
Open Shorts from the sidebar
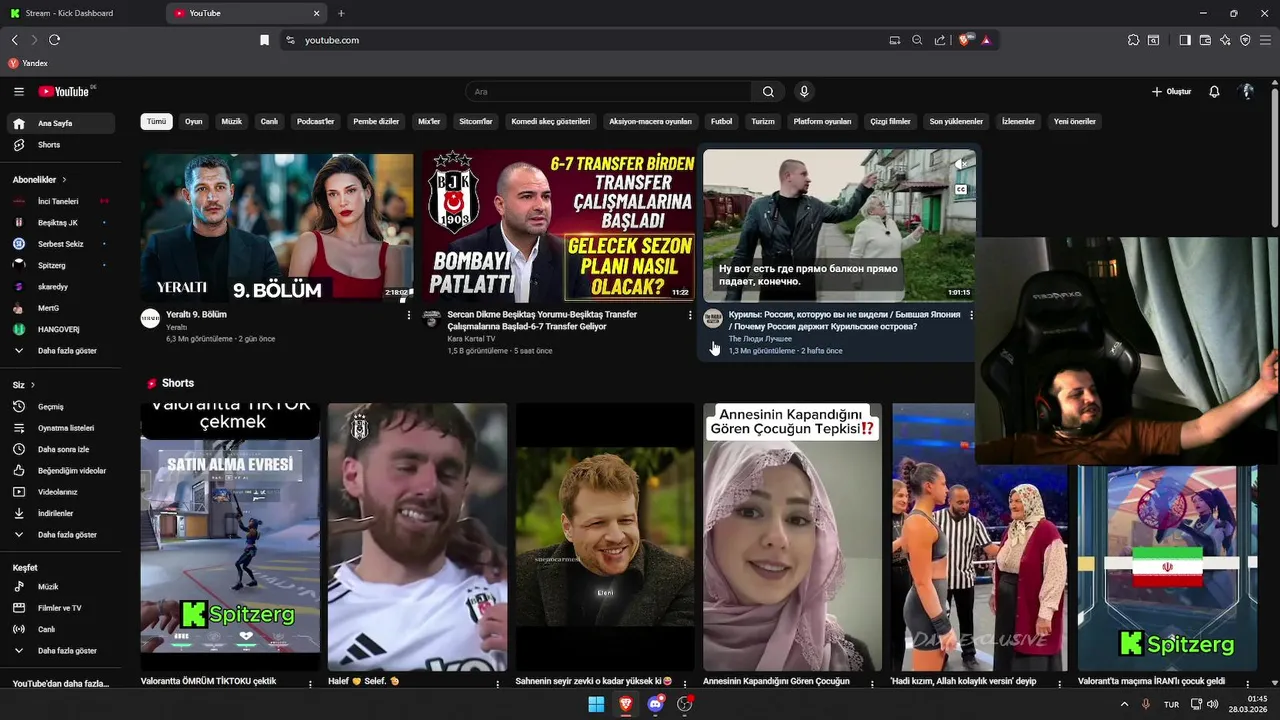click(62, 145)
